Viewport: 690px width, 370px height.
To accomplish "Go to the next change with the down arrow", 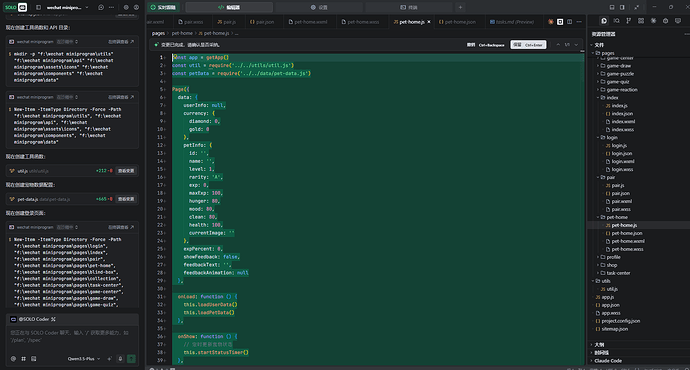I will pyautogui.click(x=576, y=45).
